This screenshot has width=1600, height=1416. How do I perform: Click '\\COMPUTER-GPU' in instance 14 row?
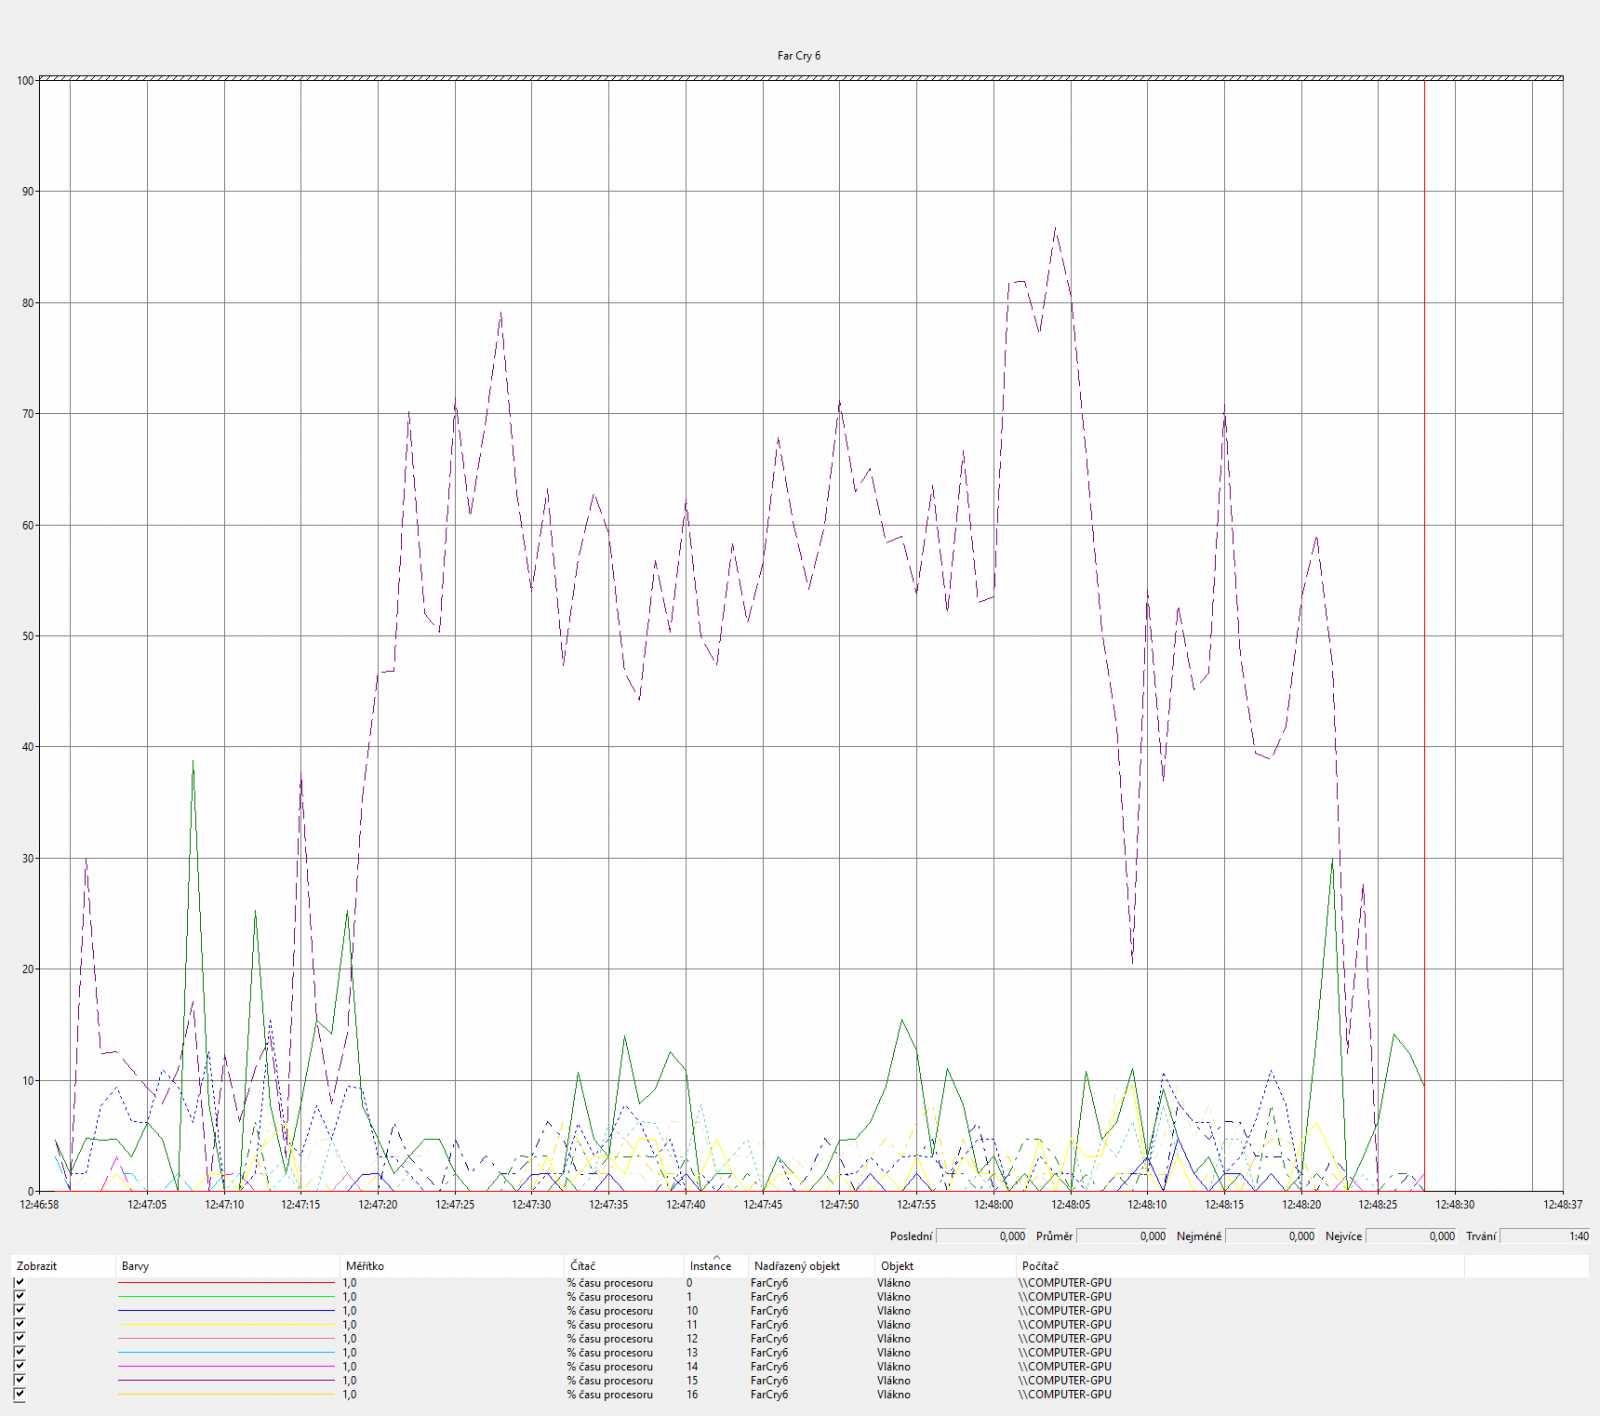point(1065,1366)
